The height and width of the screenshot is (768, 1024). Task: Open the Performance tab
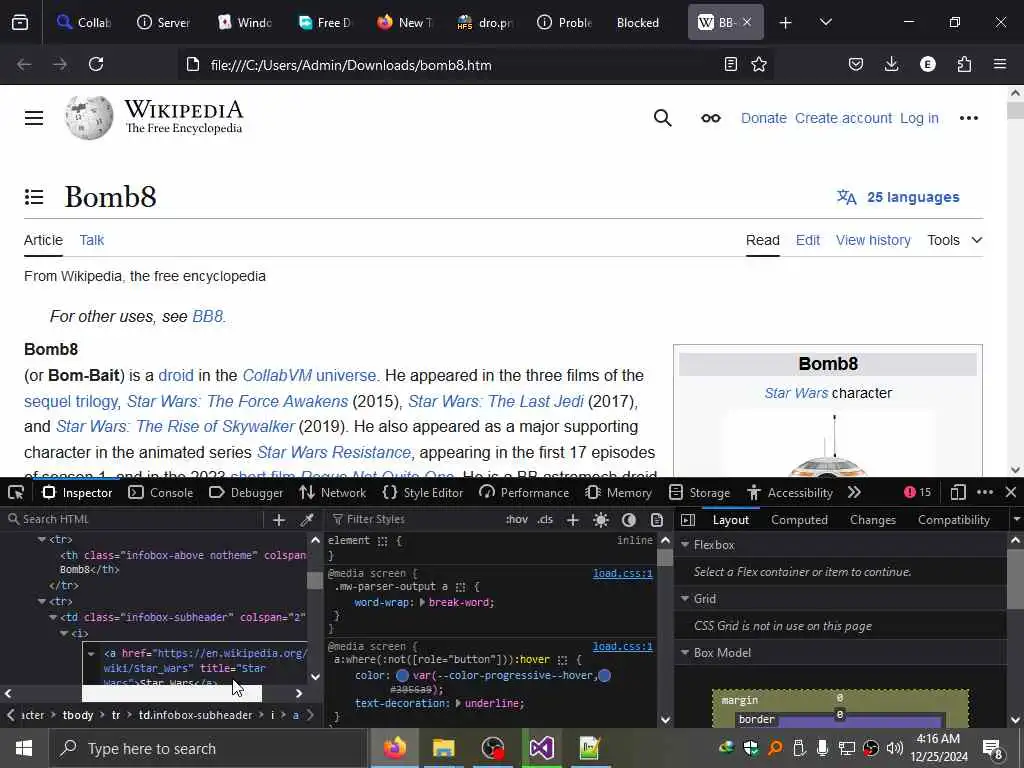(x=524, y=492)
